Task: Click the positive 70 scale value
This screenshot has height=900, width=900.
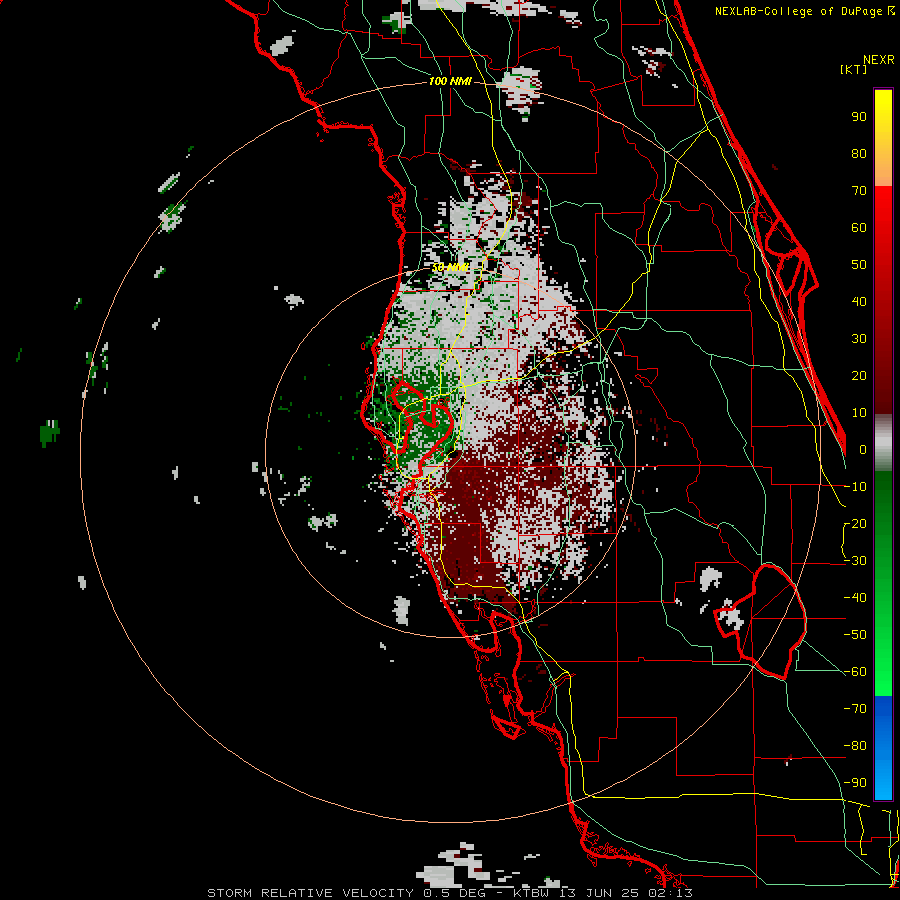Action: tap(859, 191)
